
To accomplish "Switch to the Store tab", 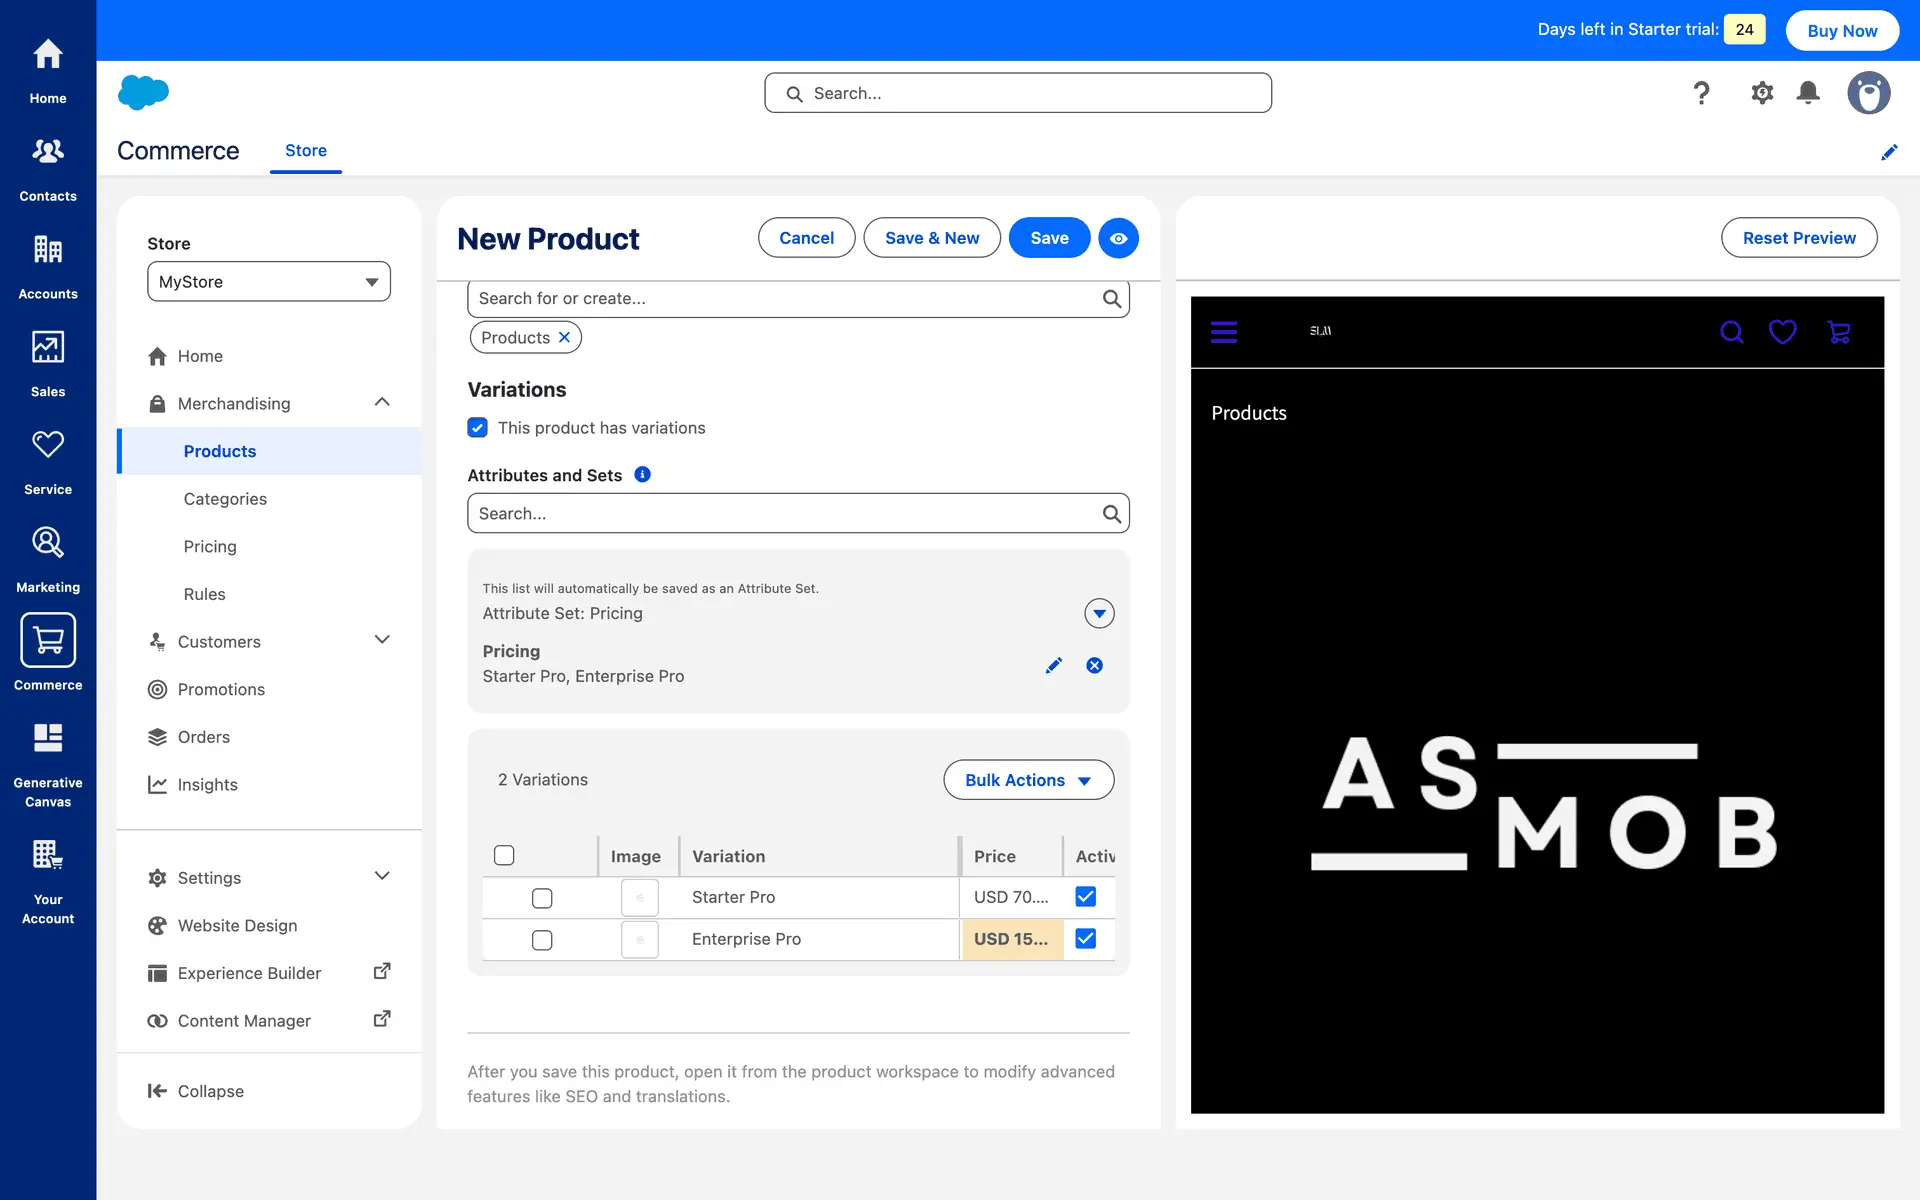I will [x=306, y=151].
